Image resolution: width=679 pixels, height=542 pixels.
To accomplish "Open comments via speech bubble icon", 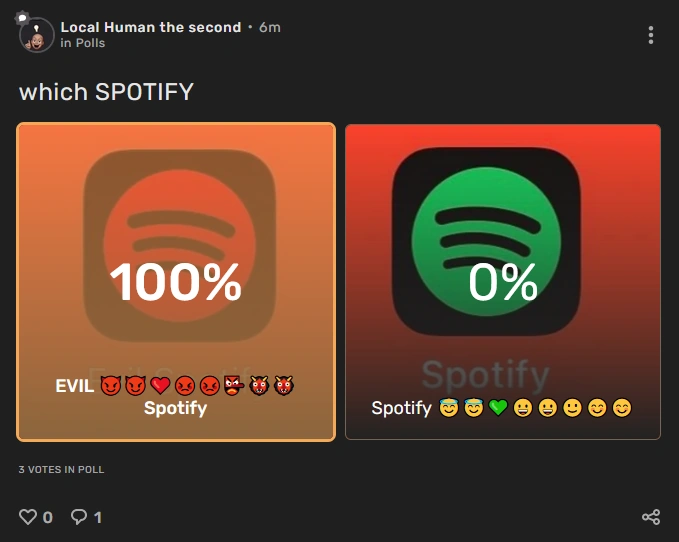I will click(x=79, y=517).
